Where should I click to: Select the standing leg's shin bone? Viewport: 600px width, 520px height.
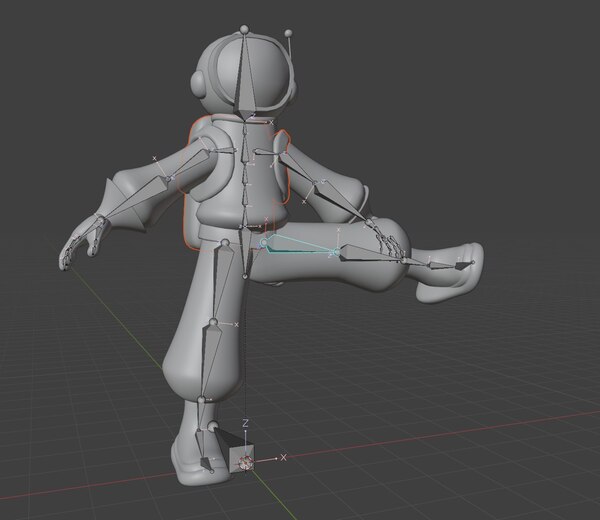coord(210,360)
